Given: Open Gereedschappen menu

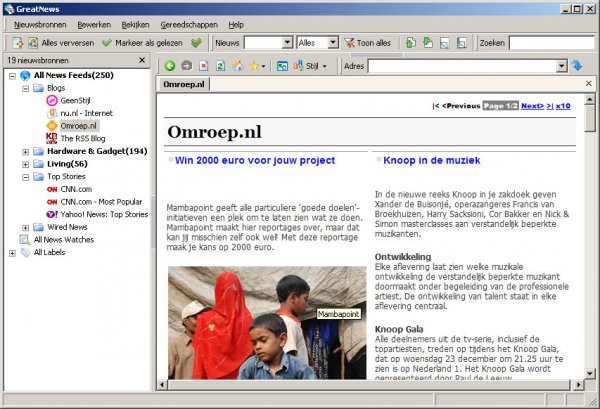Looking at the screenshot, I should click(x=189, y=25).
